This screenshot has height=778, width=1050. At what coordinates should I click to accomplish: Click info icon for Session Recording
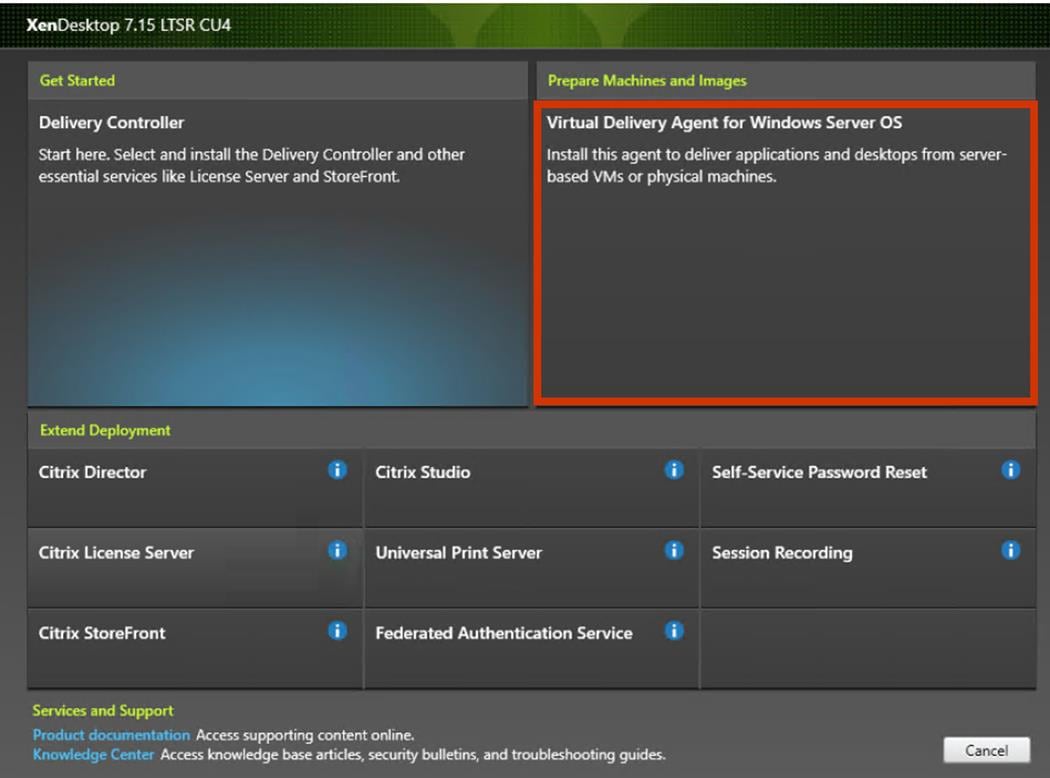coord(1010,550)
